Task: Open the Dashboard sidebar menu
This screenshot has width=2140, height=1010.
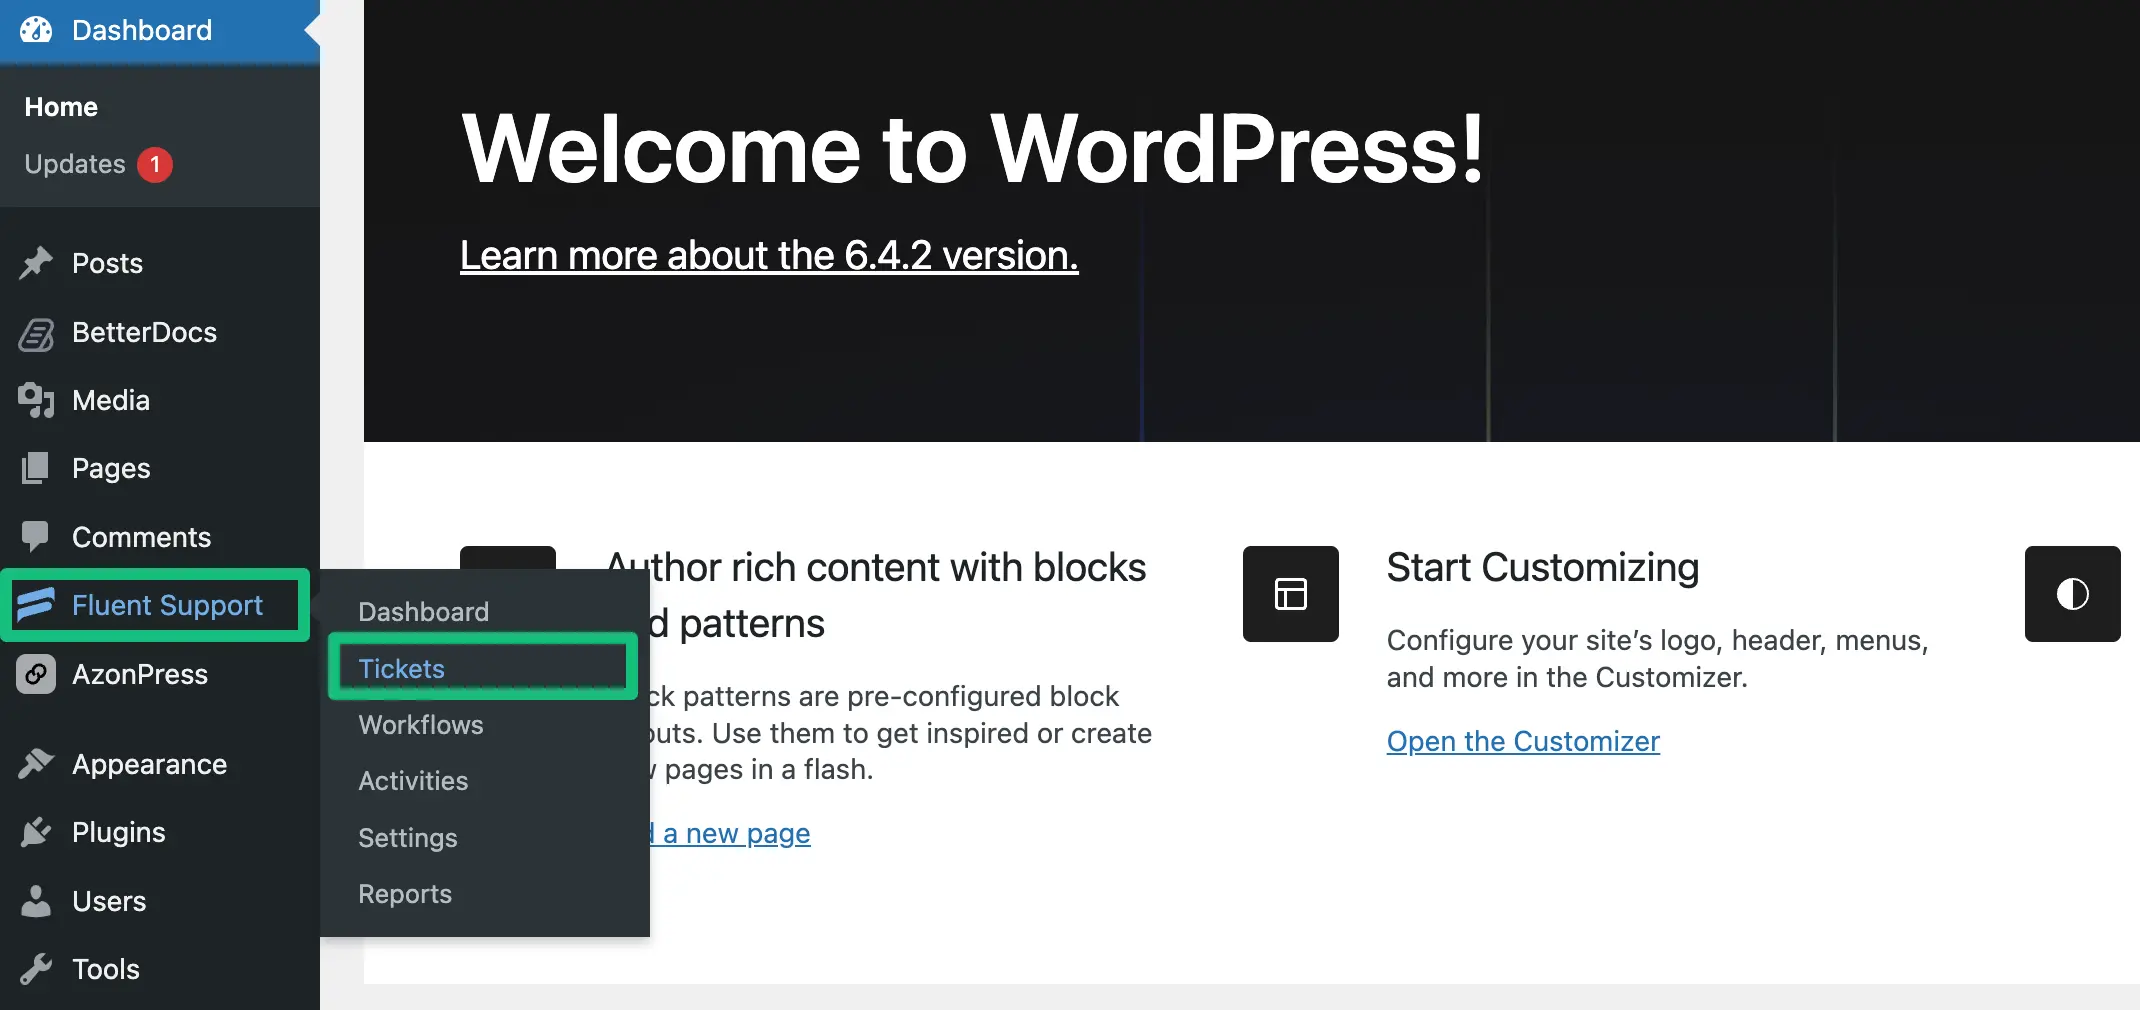Action: (x=160, y=31)
